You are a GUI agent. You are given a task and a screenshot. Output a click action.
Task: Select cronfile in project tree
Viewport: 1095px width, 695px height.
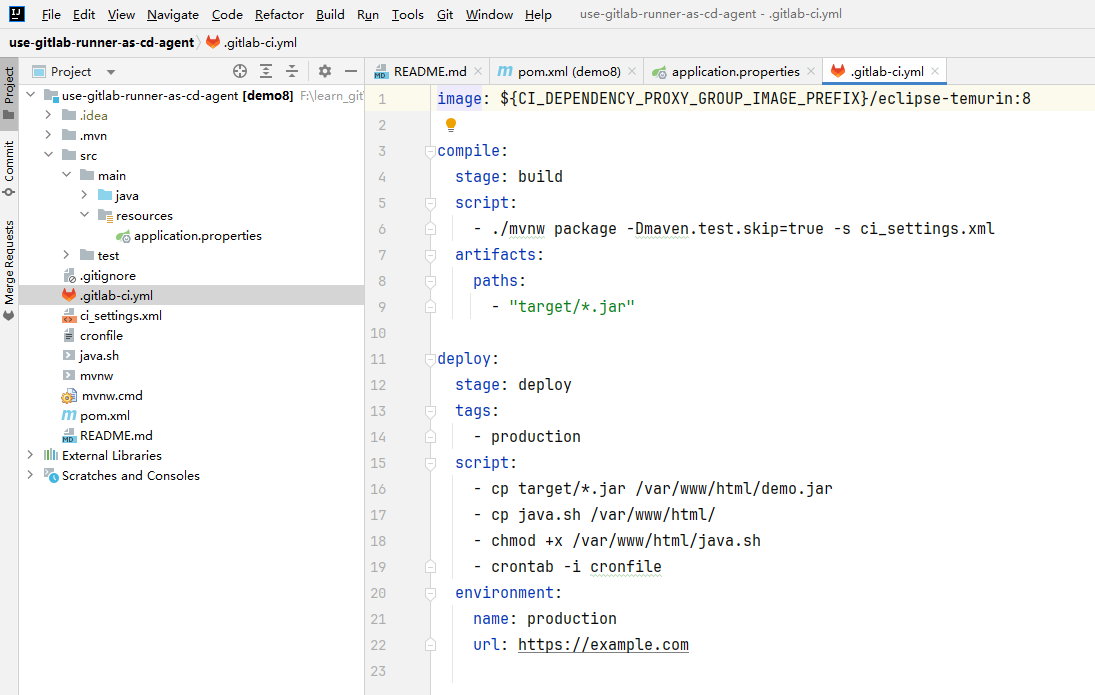pyautogui.click(x=101, y=335)
